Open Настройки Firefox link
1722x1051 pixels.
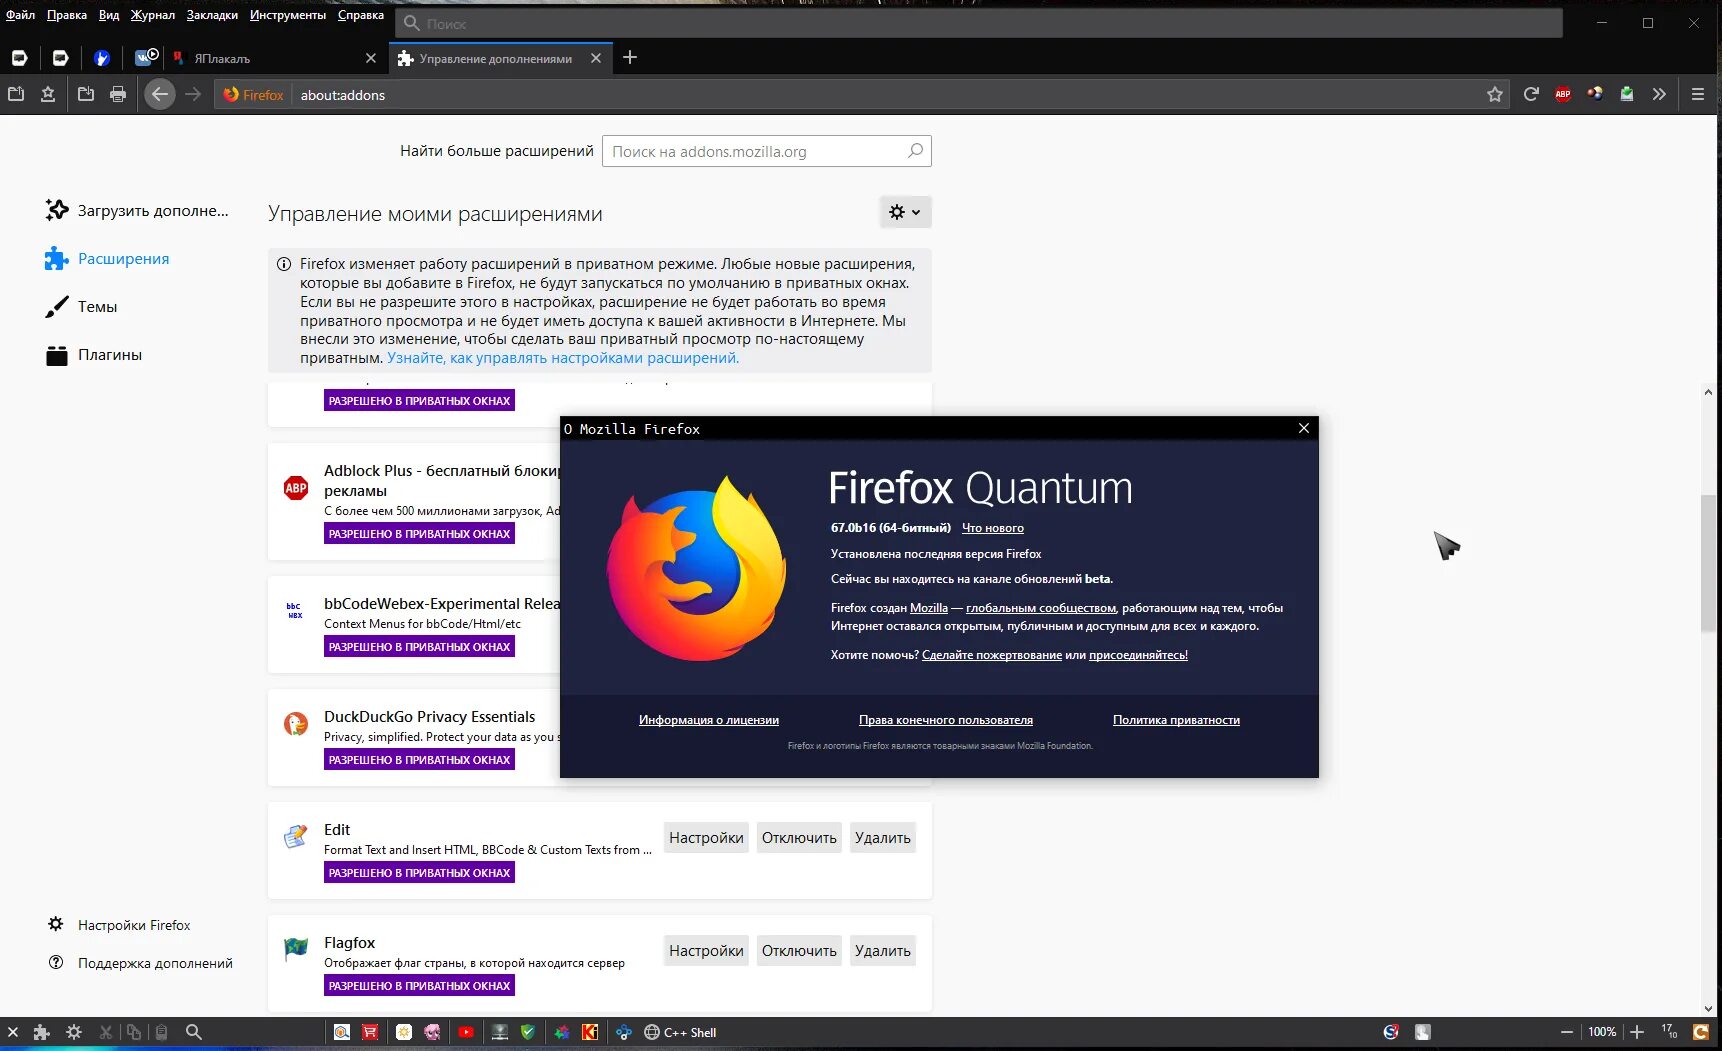120,925
